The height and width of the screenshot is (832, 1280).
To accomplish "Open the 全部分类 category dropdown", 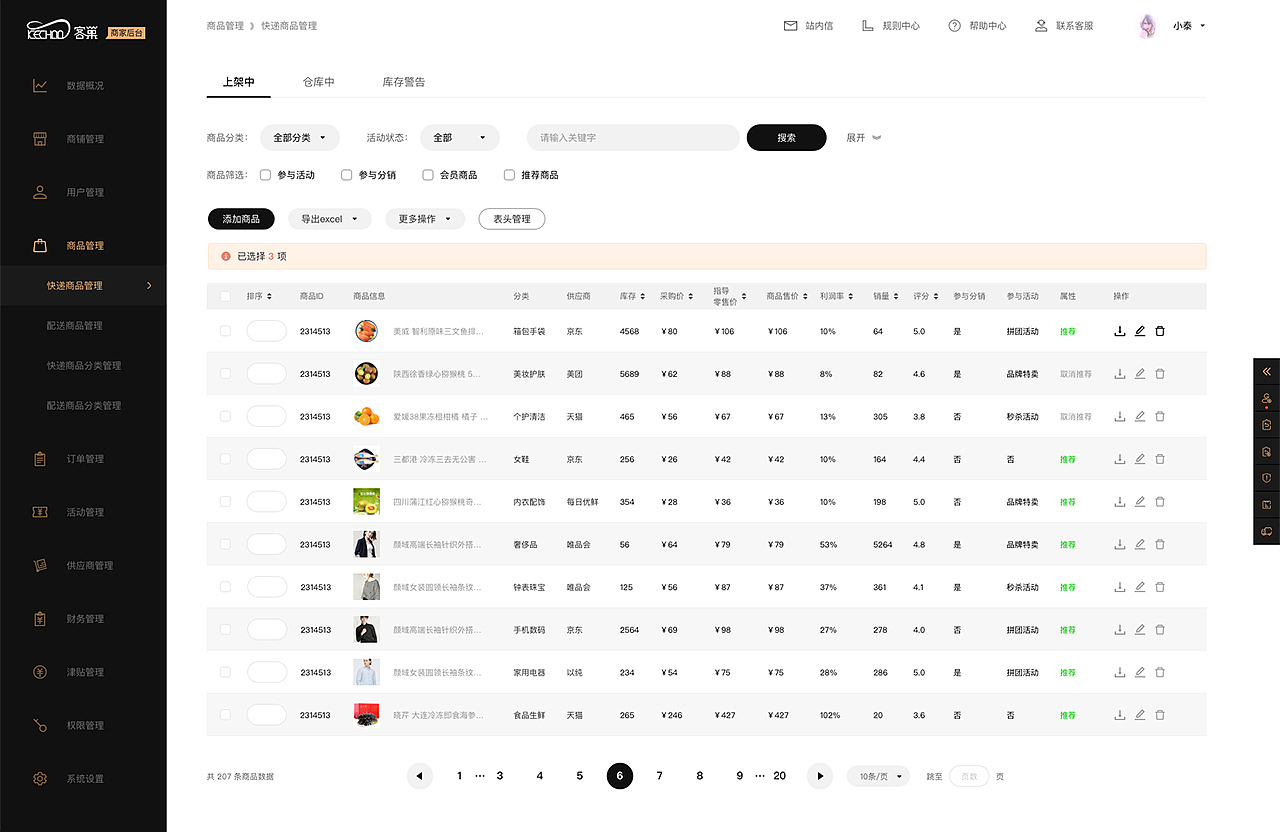I will click(299, 137).
